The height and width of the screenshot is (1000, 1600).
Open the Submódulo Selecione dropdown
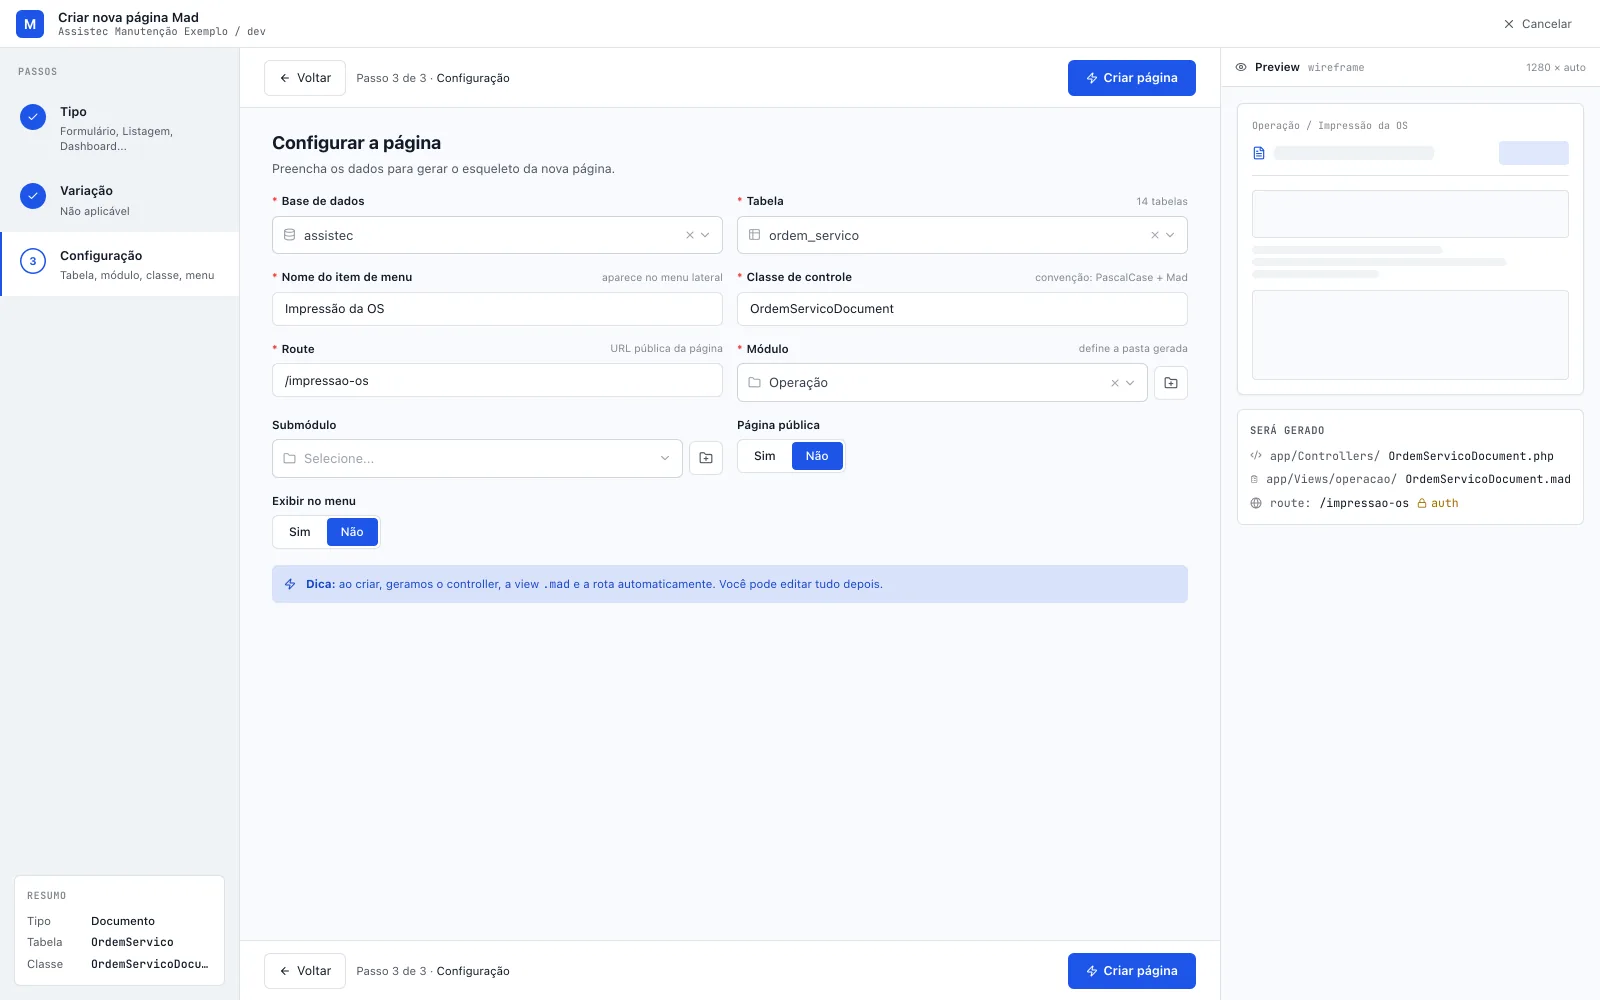coord(477,458)
